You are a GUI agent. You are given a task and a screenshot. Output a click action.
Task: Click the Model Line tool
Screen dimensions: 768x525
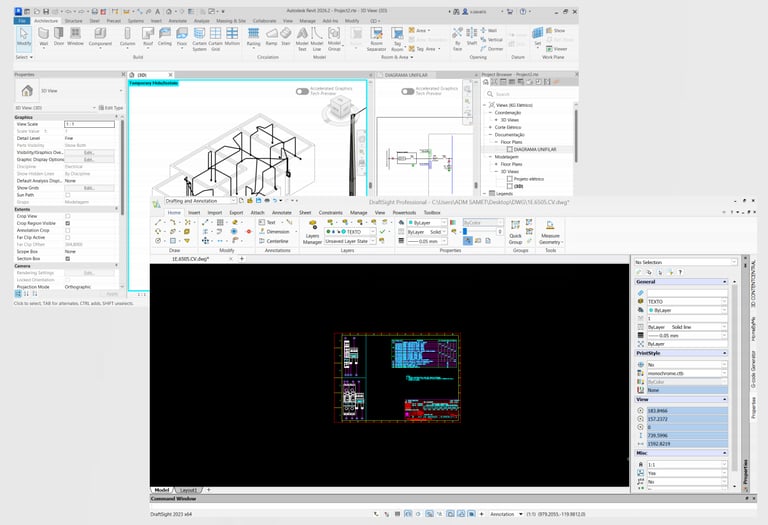click(x=317, y=39)
